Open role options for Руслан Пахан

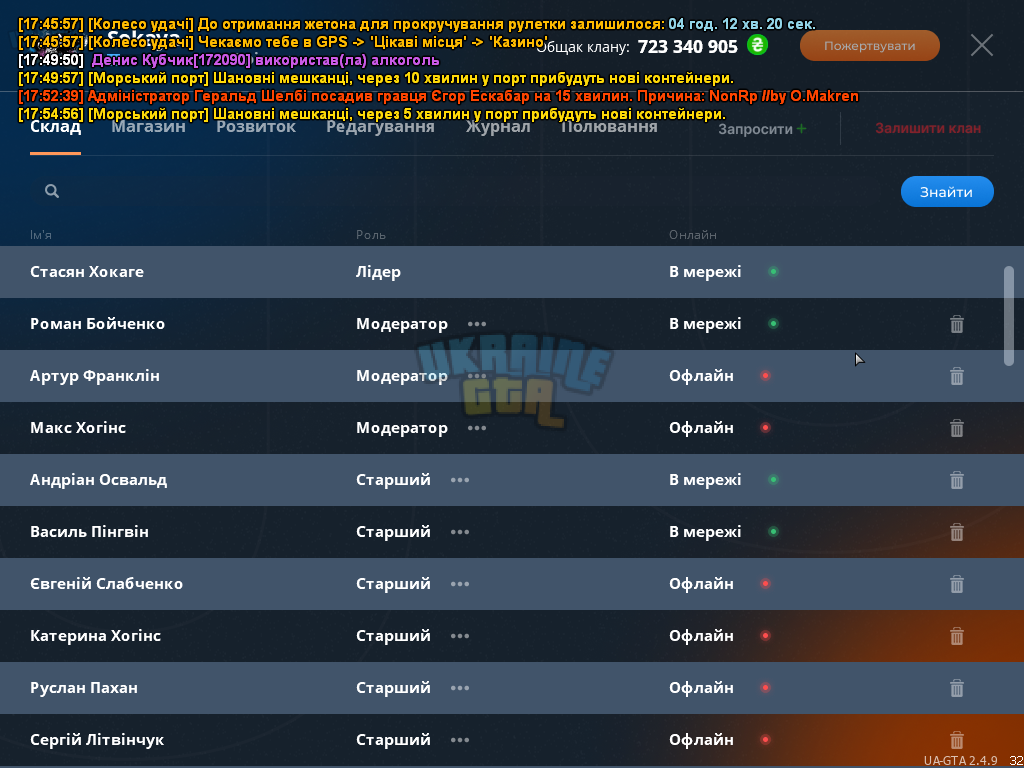460,688
